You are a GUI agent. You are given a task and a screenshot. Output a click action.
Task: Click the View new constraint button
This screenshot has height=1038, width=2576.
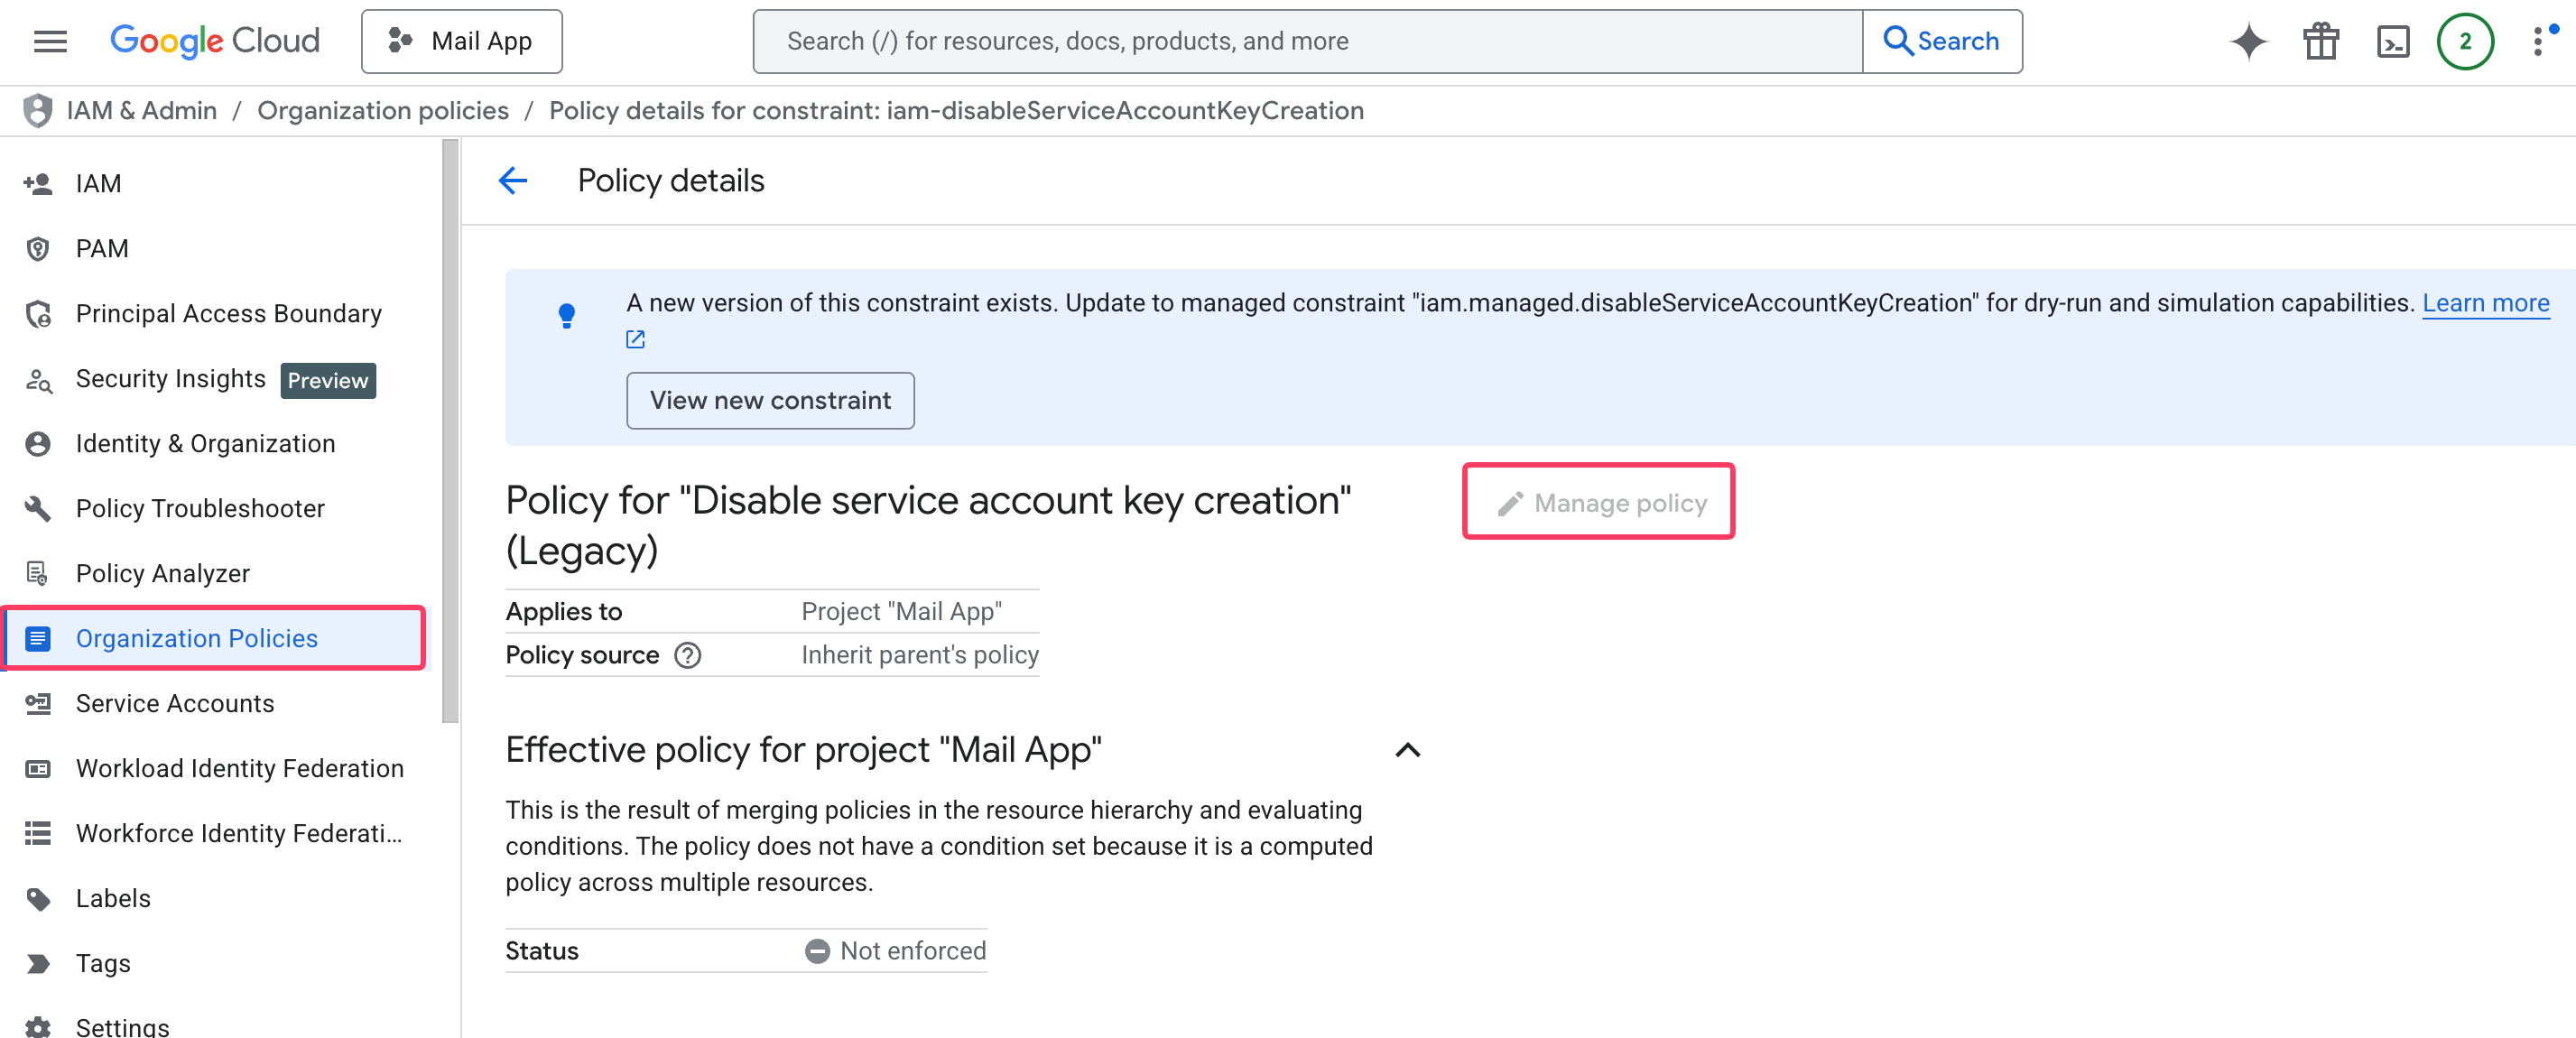pyautogui.click(x=769, y=400)
